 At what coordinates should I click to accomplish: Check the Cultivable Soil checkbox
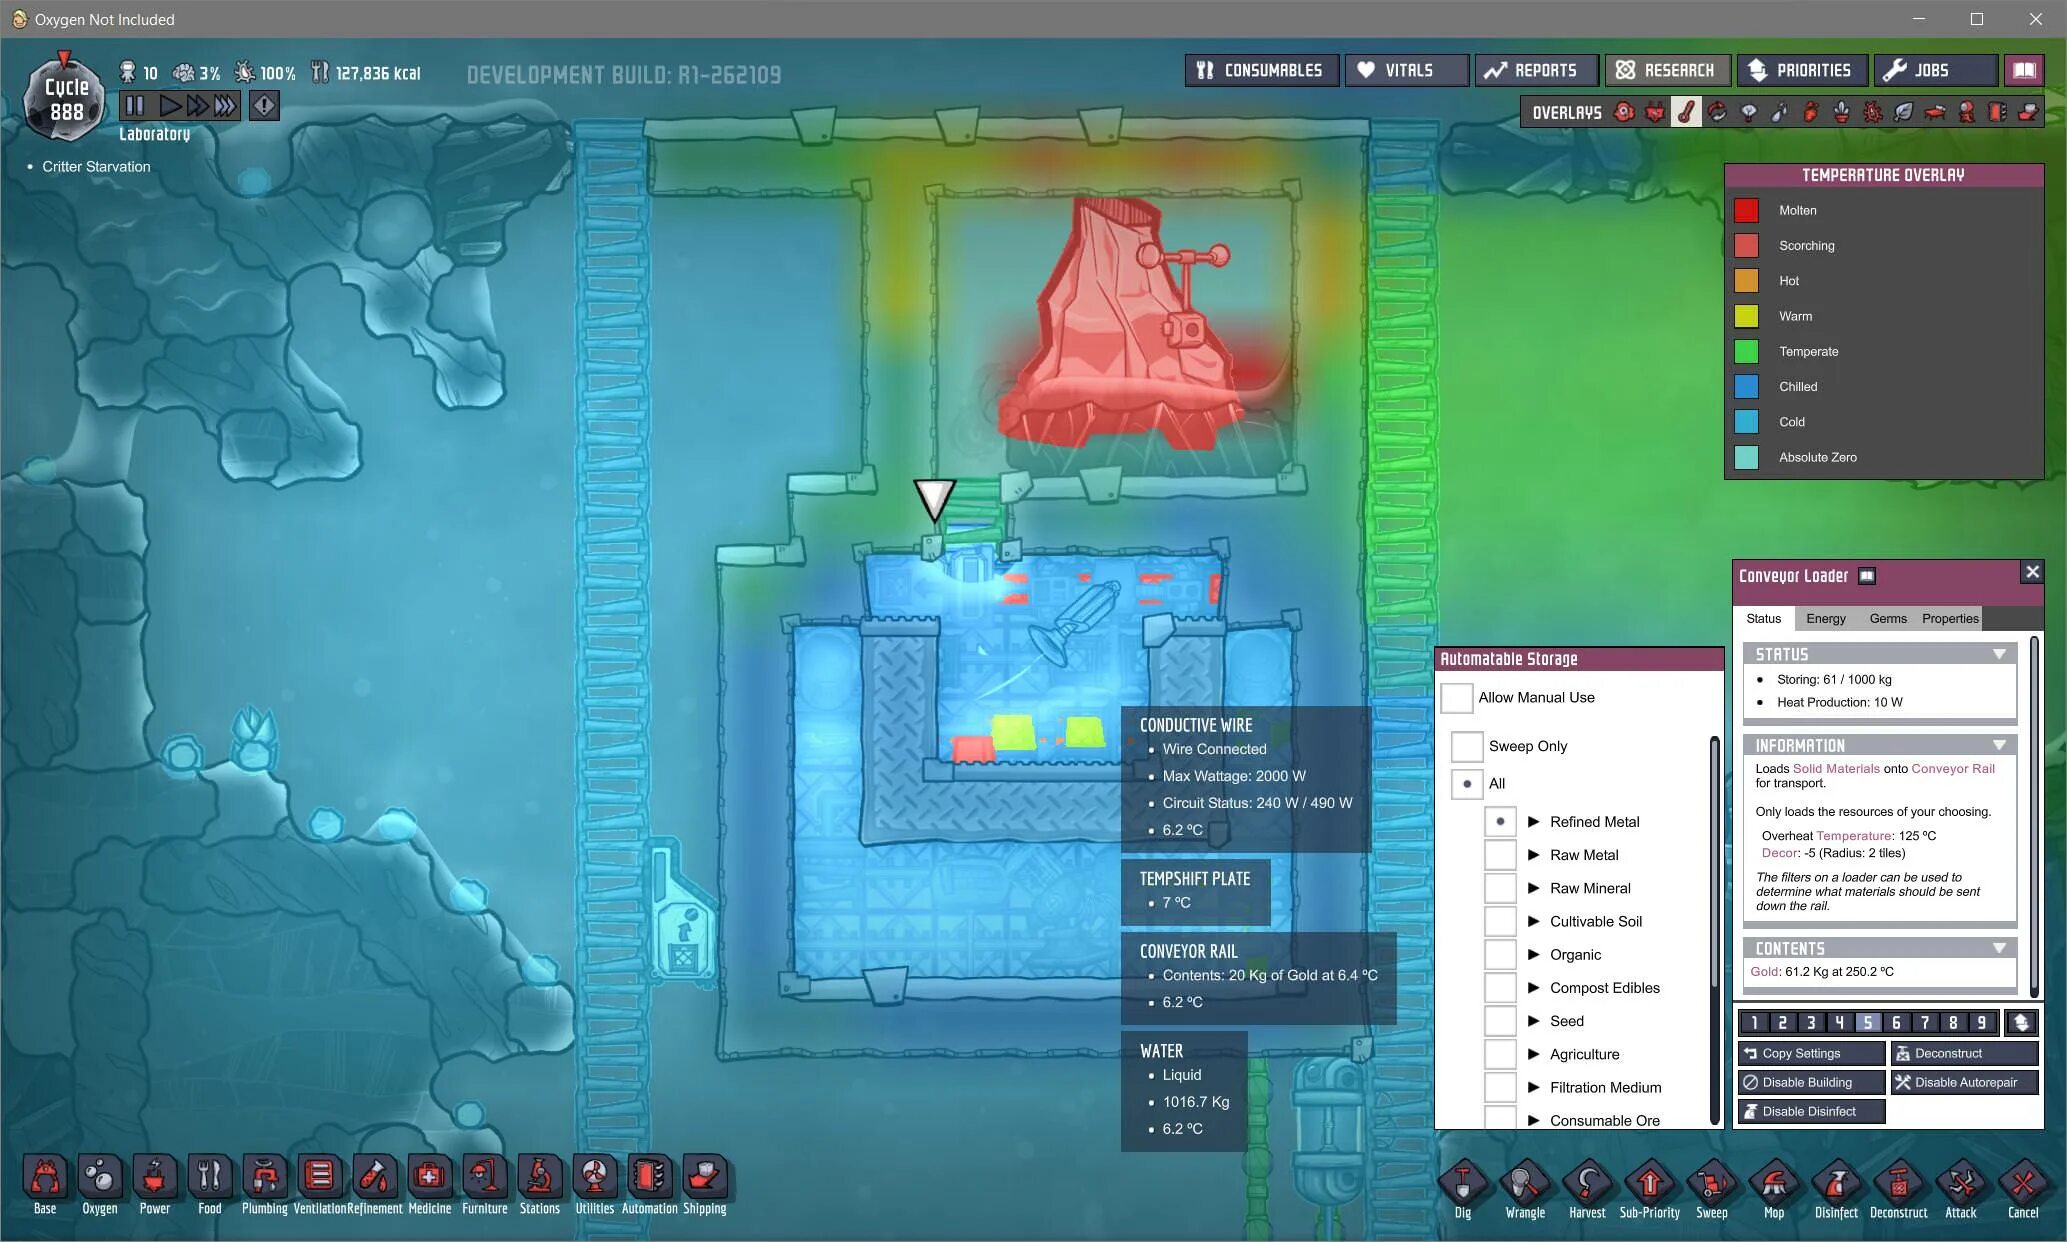pos(1500,921)
